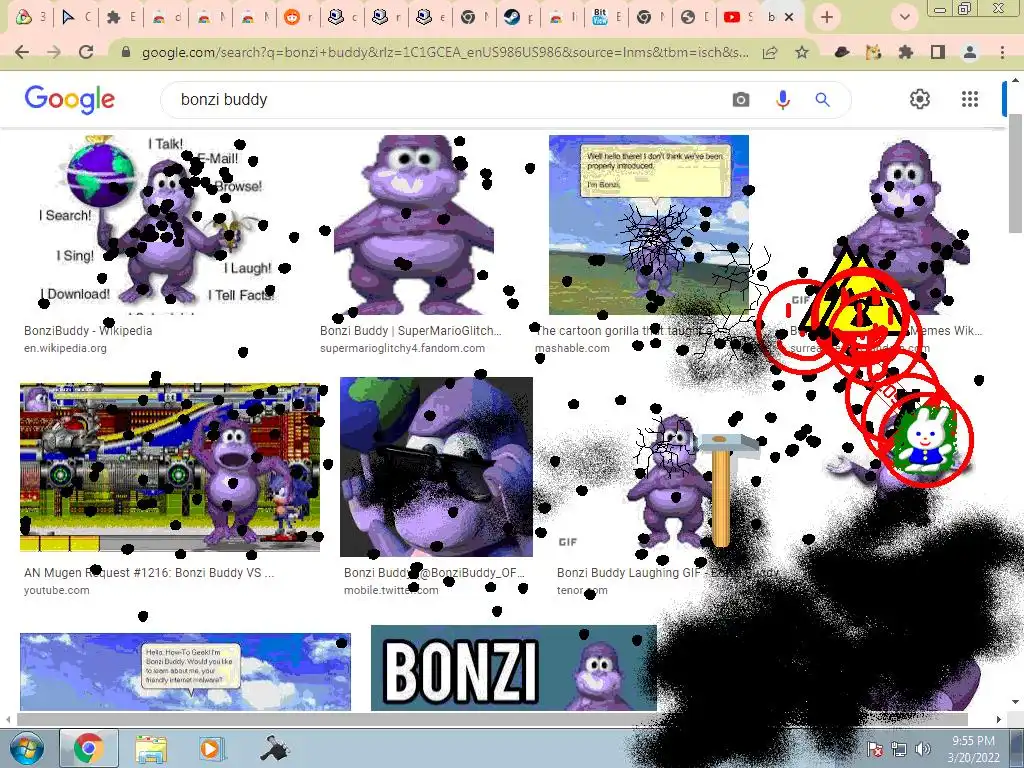Open BonziBuddy Wikipedia image result
This screenshot has height=768, width=1024.
(x=155, y=225)
